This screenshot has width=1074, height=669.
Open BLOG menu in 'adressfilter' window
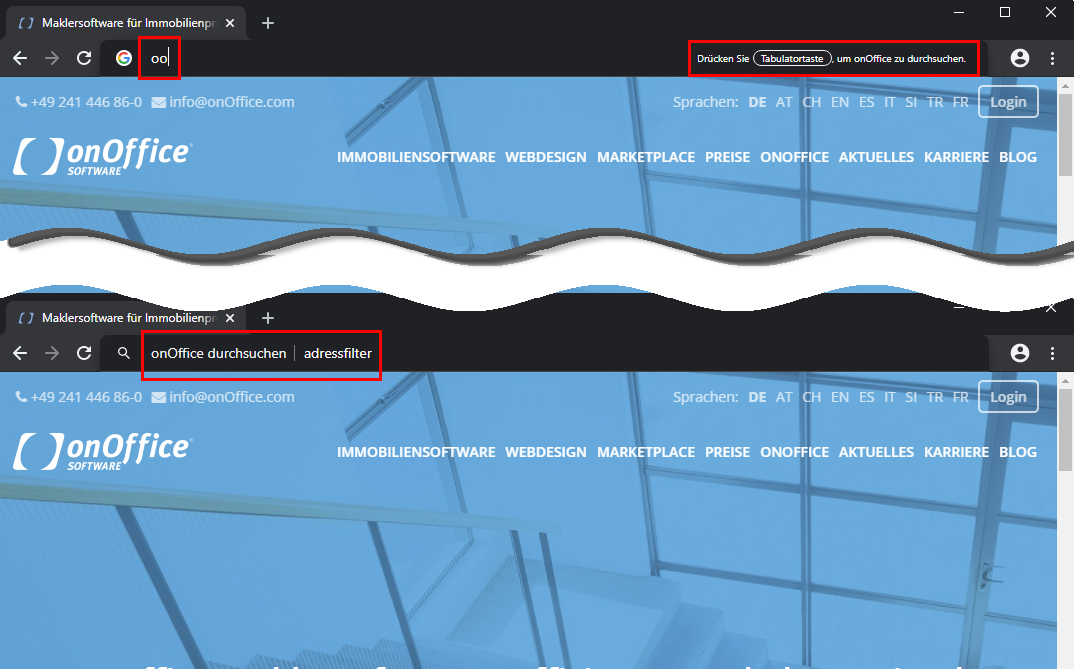pos(1018,452)
